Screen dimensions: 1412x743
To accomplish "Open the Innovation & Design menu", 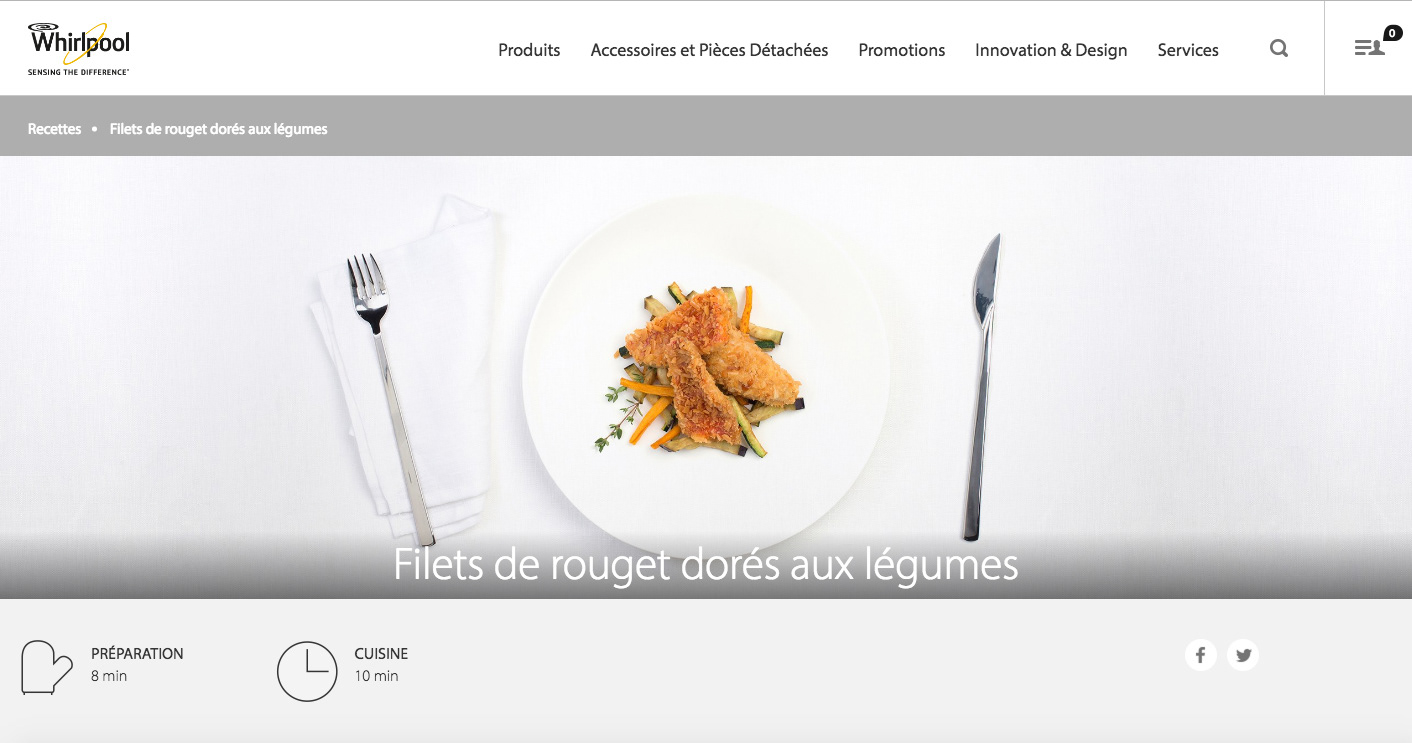I will pyautogui.click(x=1051, y=50).
